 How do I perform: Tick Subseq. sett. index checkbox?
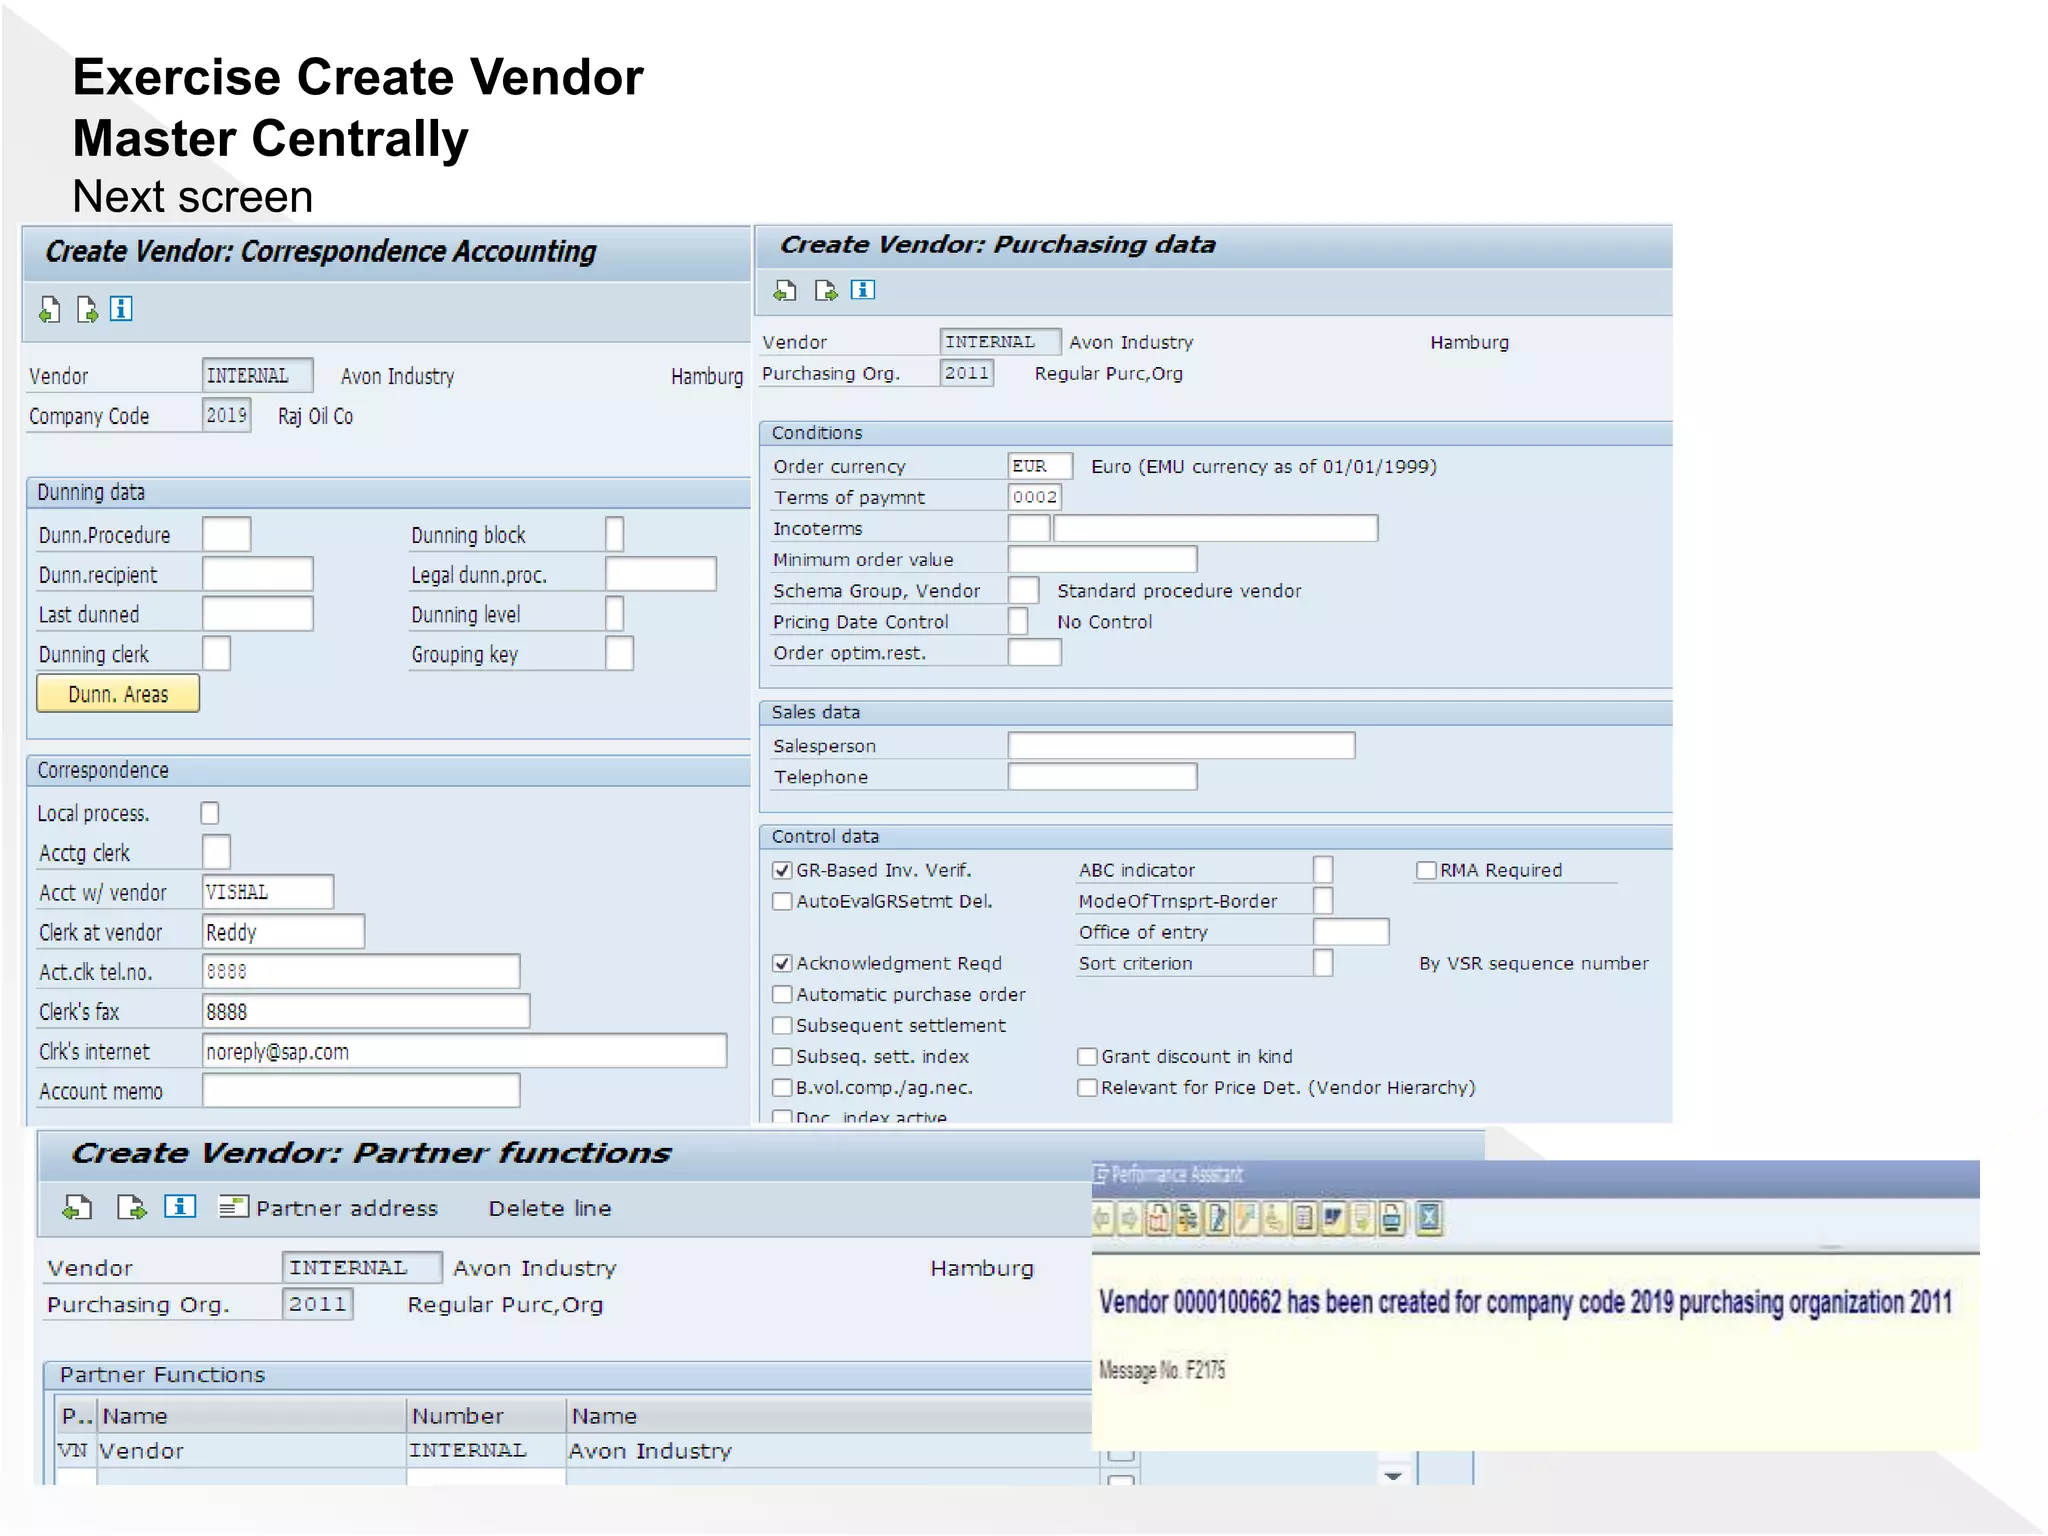pyautogui.click(x=782, y=1056)
